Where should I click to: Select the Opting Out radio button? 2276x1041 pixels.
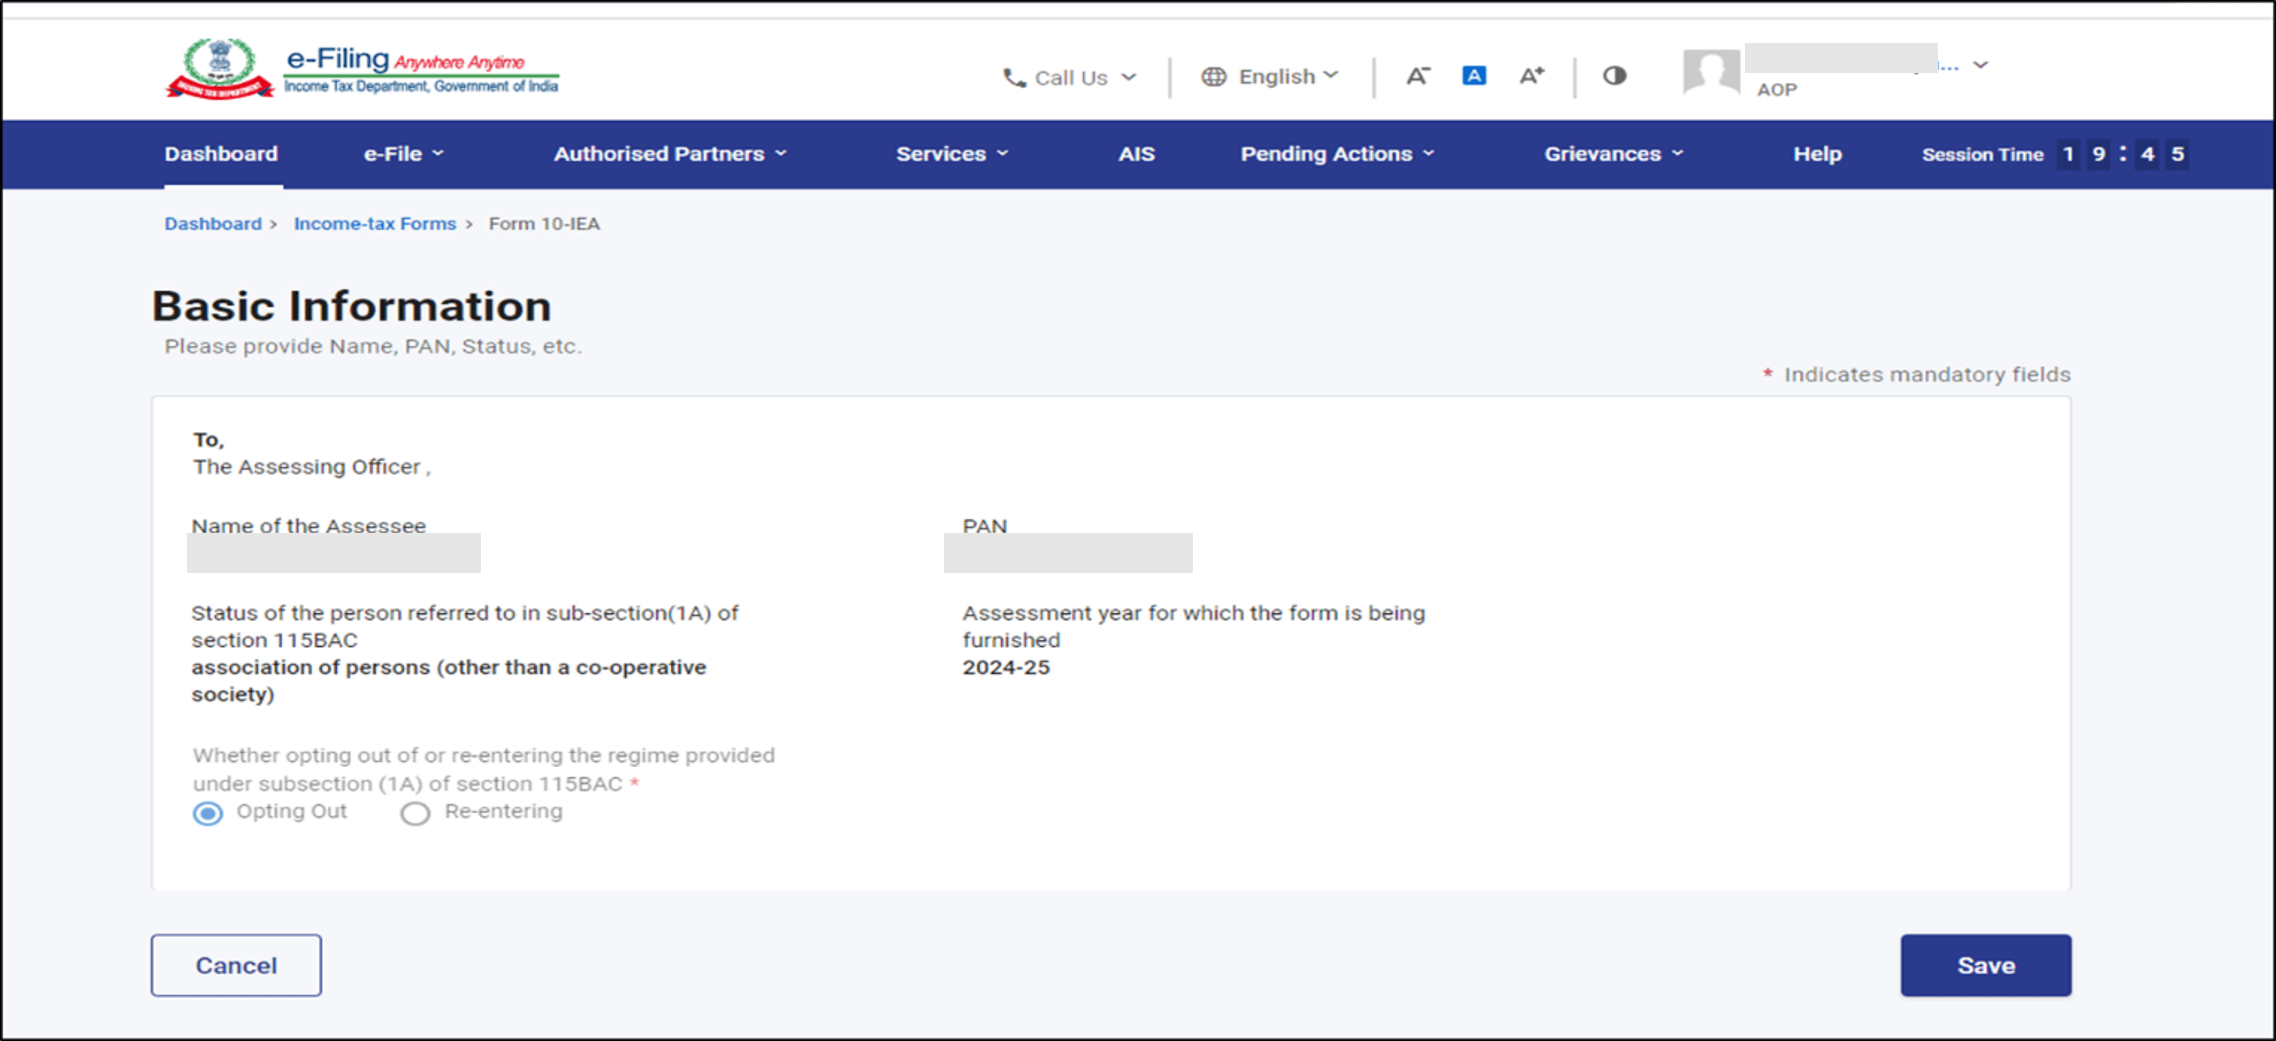coord(207,813)
